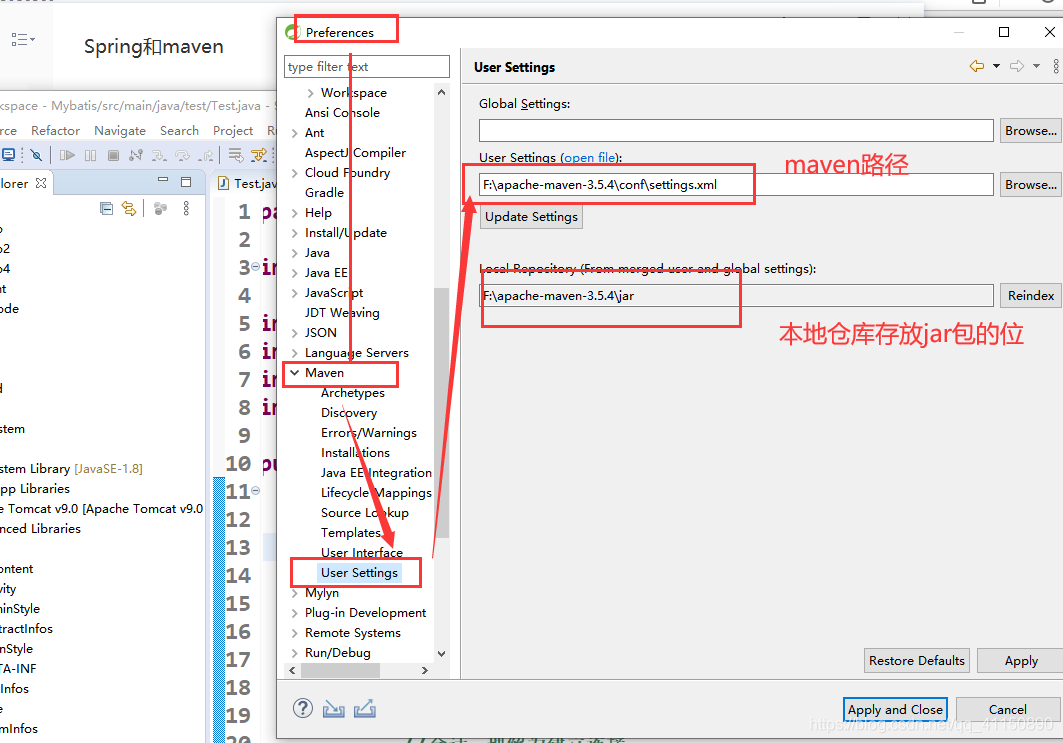Click the outline list icon beside Spring和maven

23,40
